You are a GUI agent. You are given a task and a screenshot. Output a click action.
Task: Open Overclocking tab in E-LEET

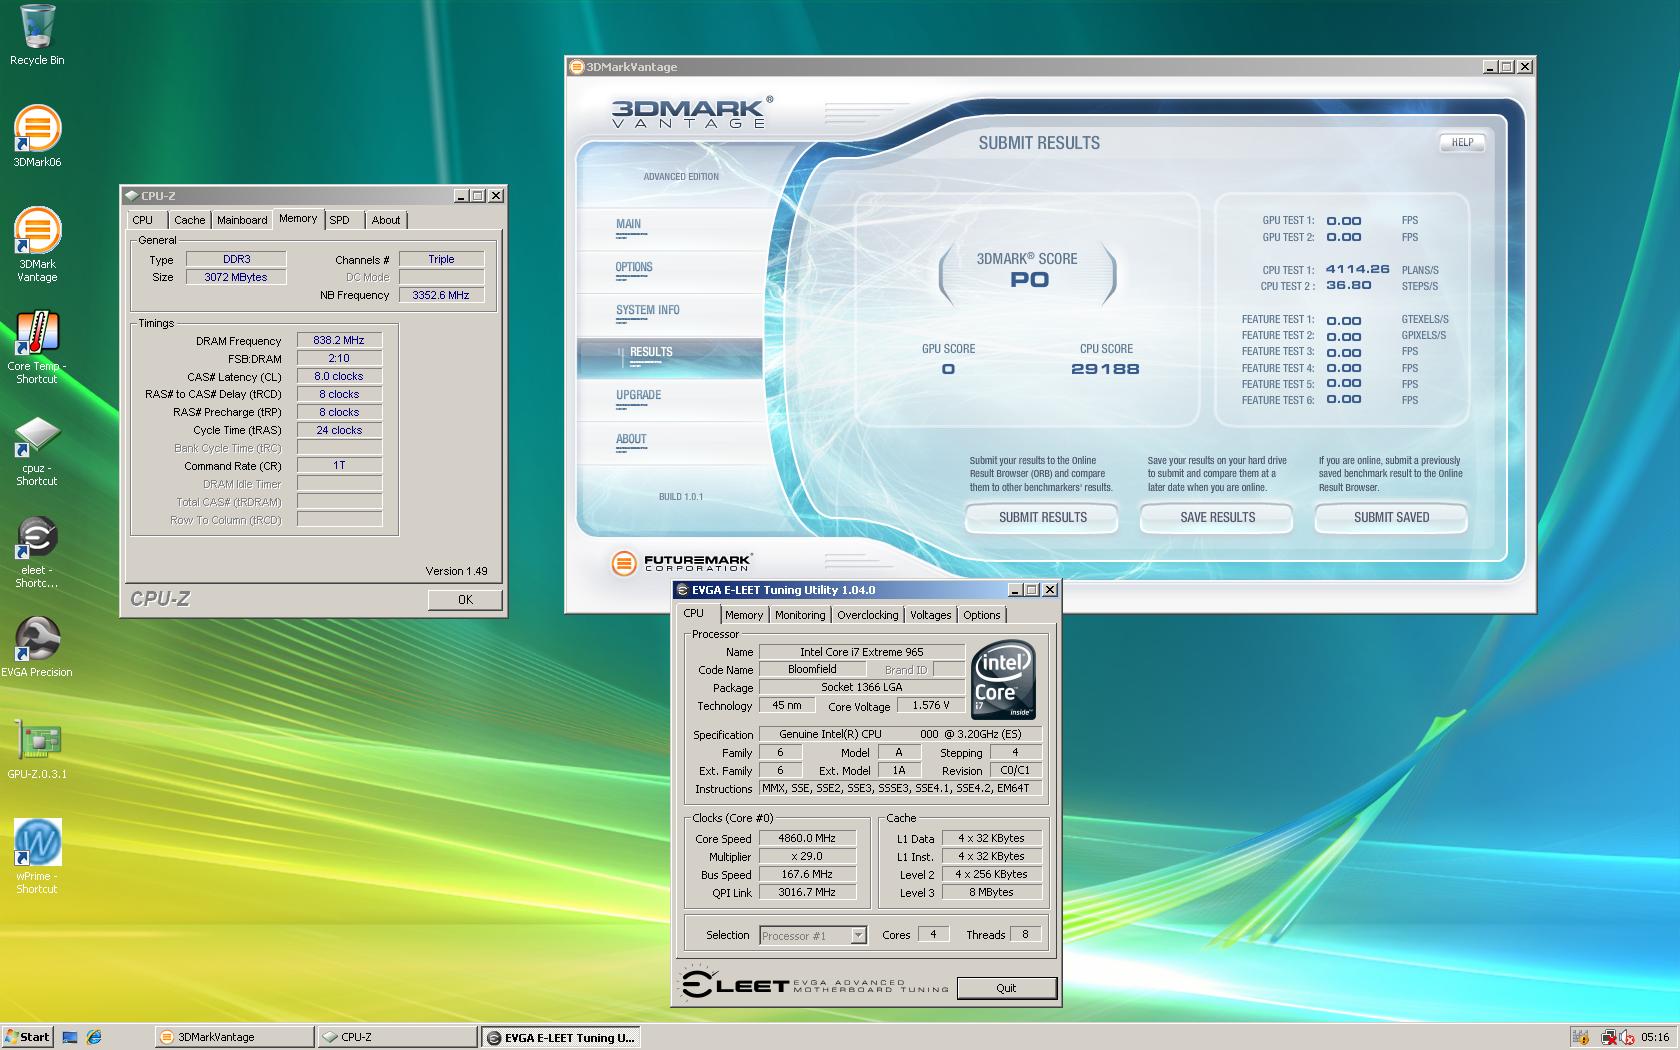click(x=867, y=616)
